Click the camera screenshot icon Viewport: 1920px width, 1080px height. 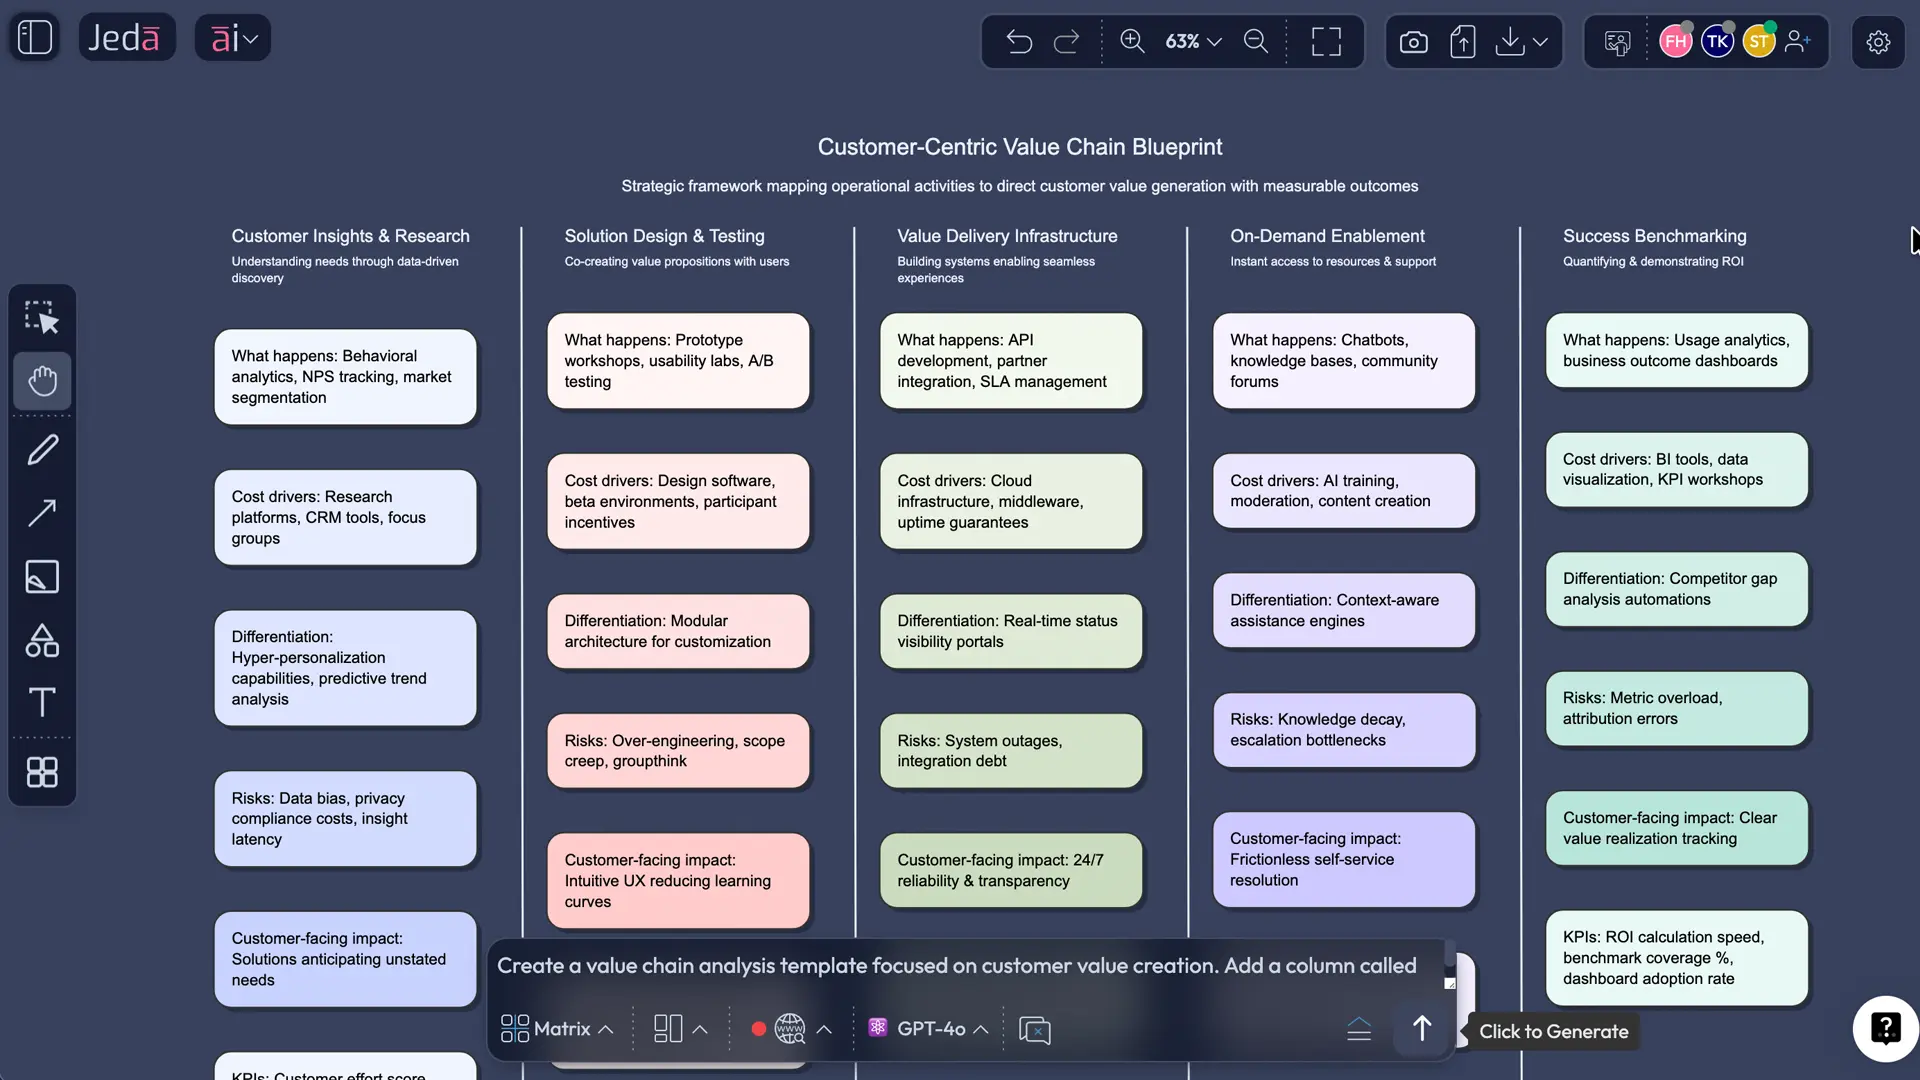(x=1413, y=42)
